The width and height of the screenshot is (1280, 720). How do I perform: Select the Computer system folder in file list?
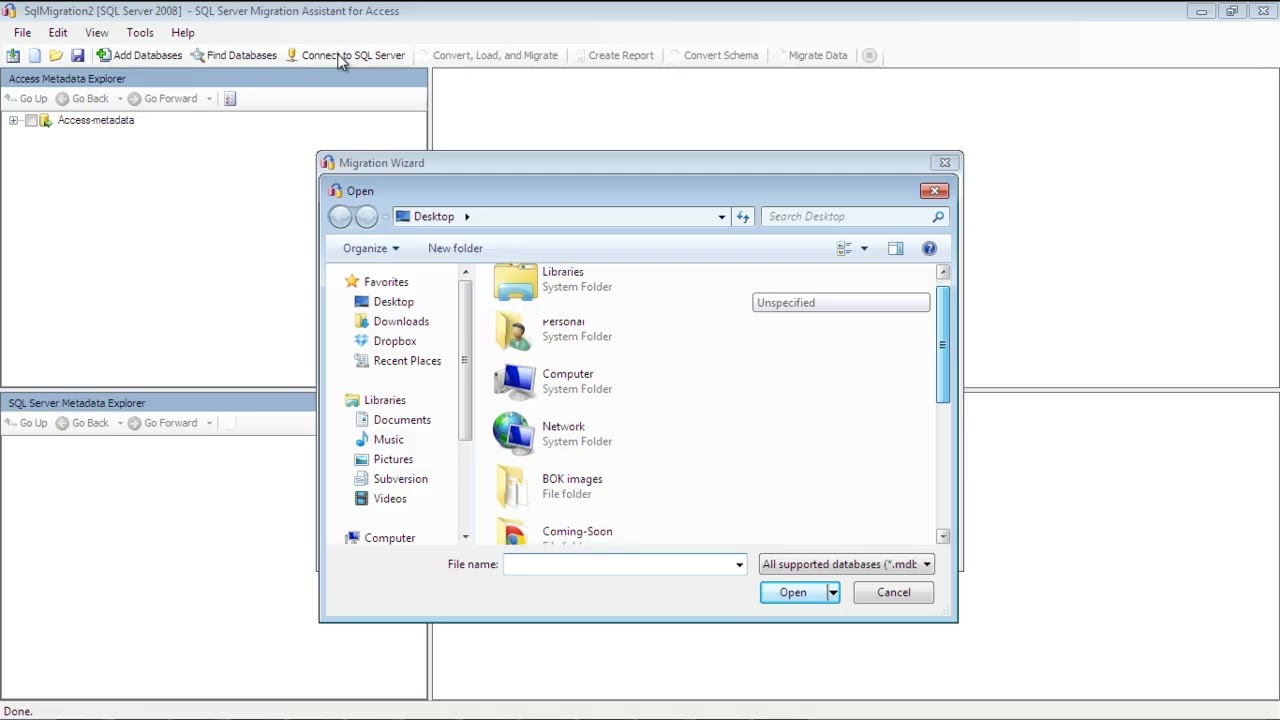tap(553, 382)
